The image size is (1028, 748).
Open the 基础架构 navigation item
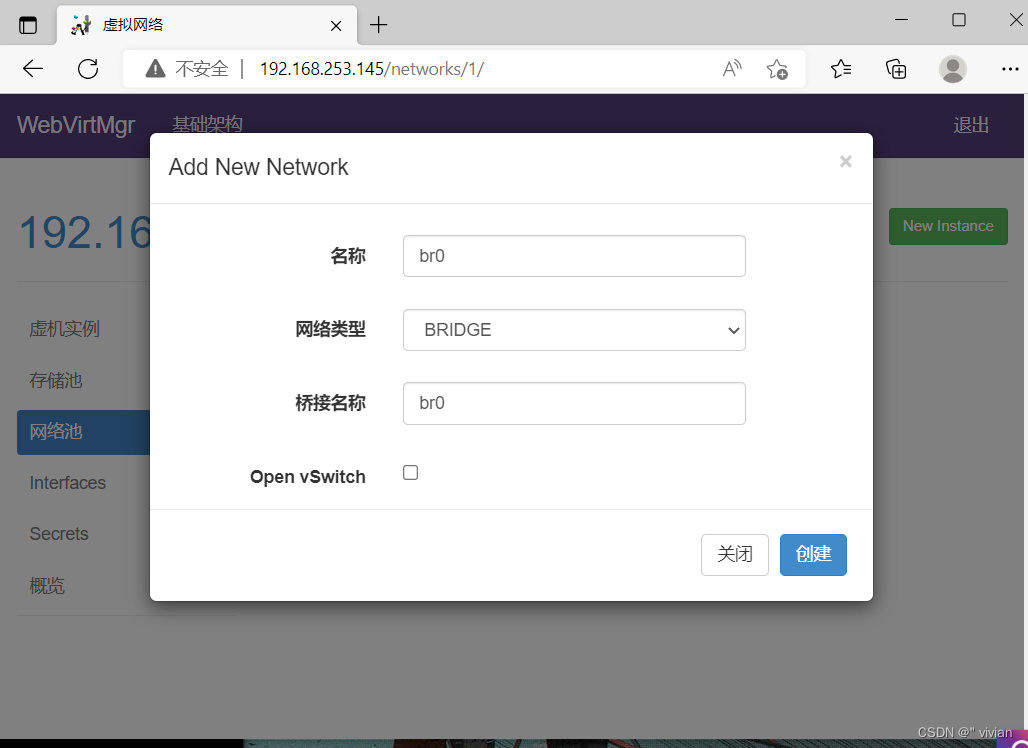[207, 124]
